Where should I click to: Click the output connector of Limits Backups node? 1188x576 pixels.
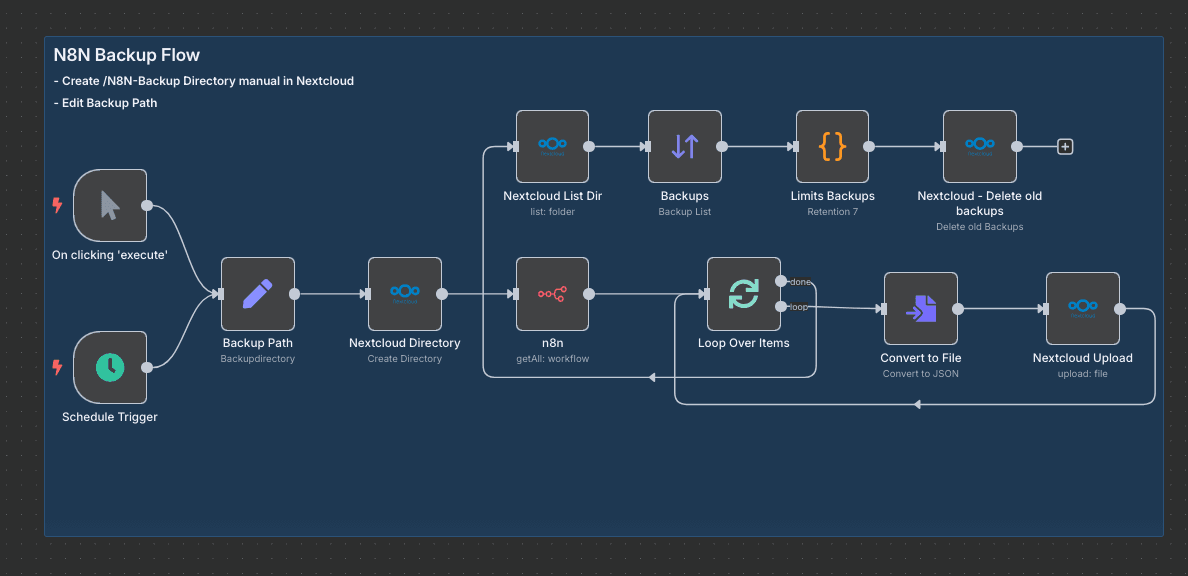pyautogui.click(x=869, y=147)
